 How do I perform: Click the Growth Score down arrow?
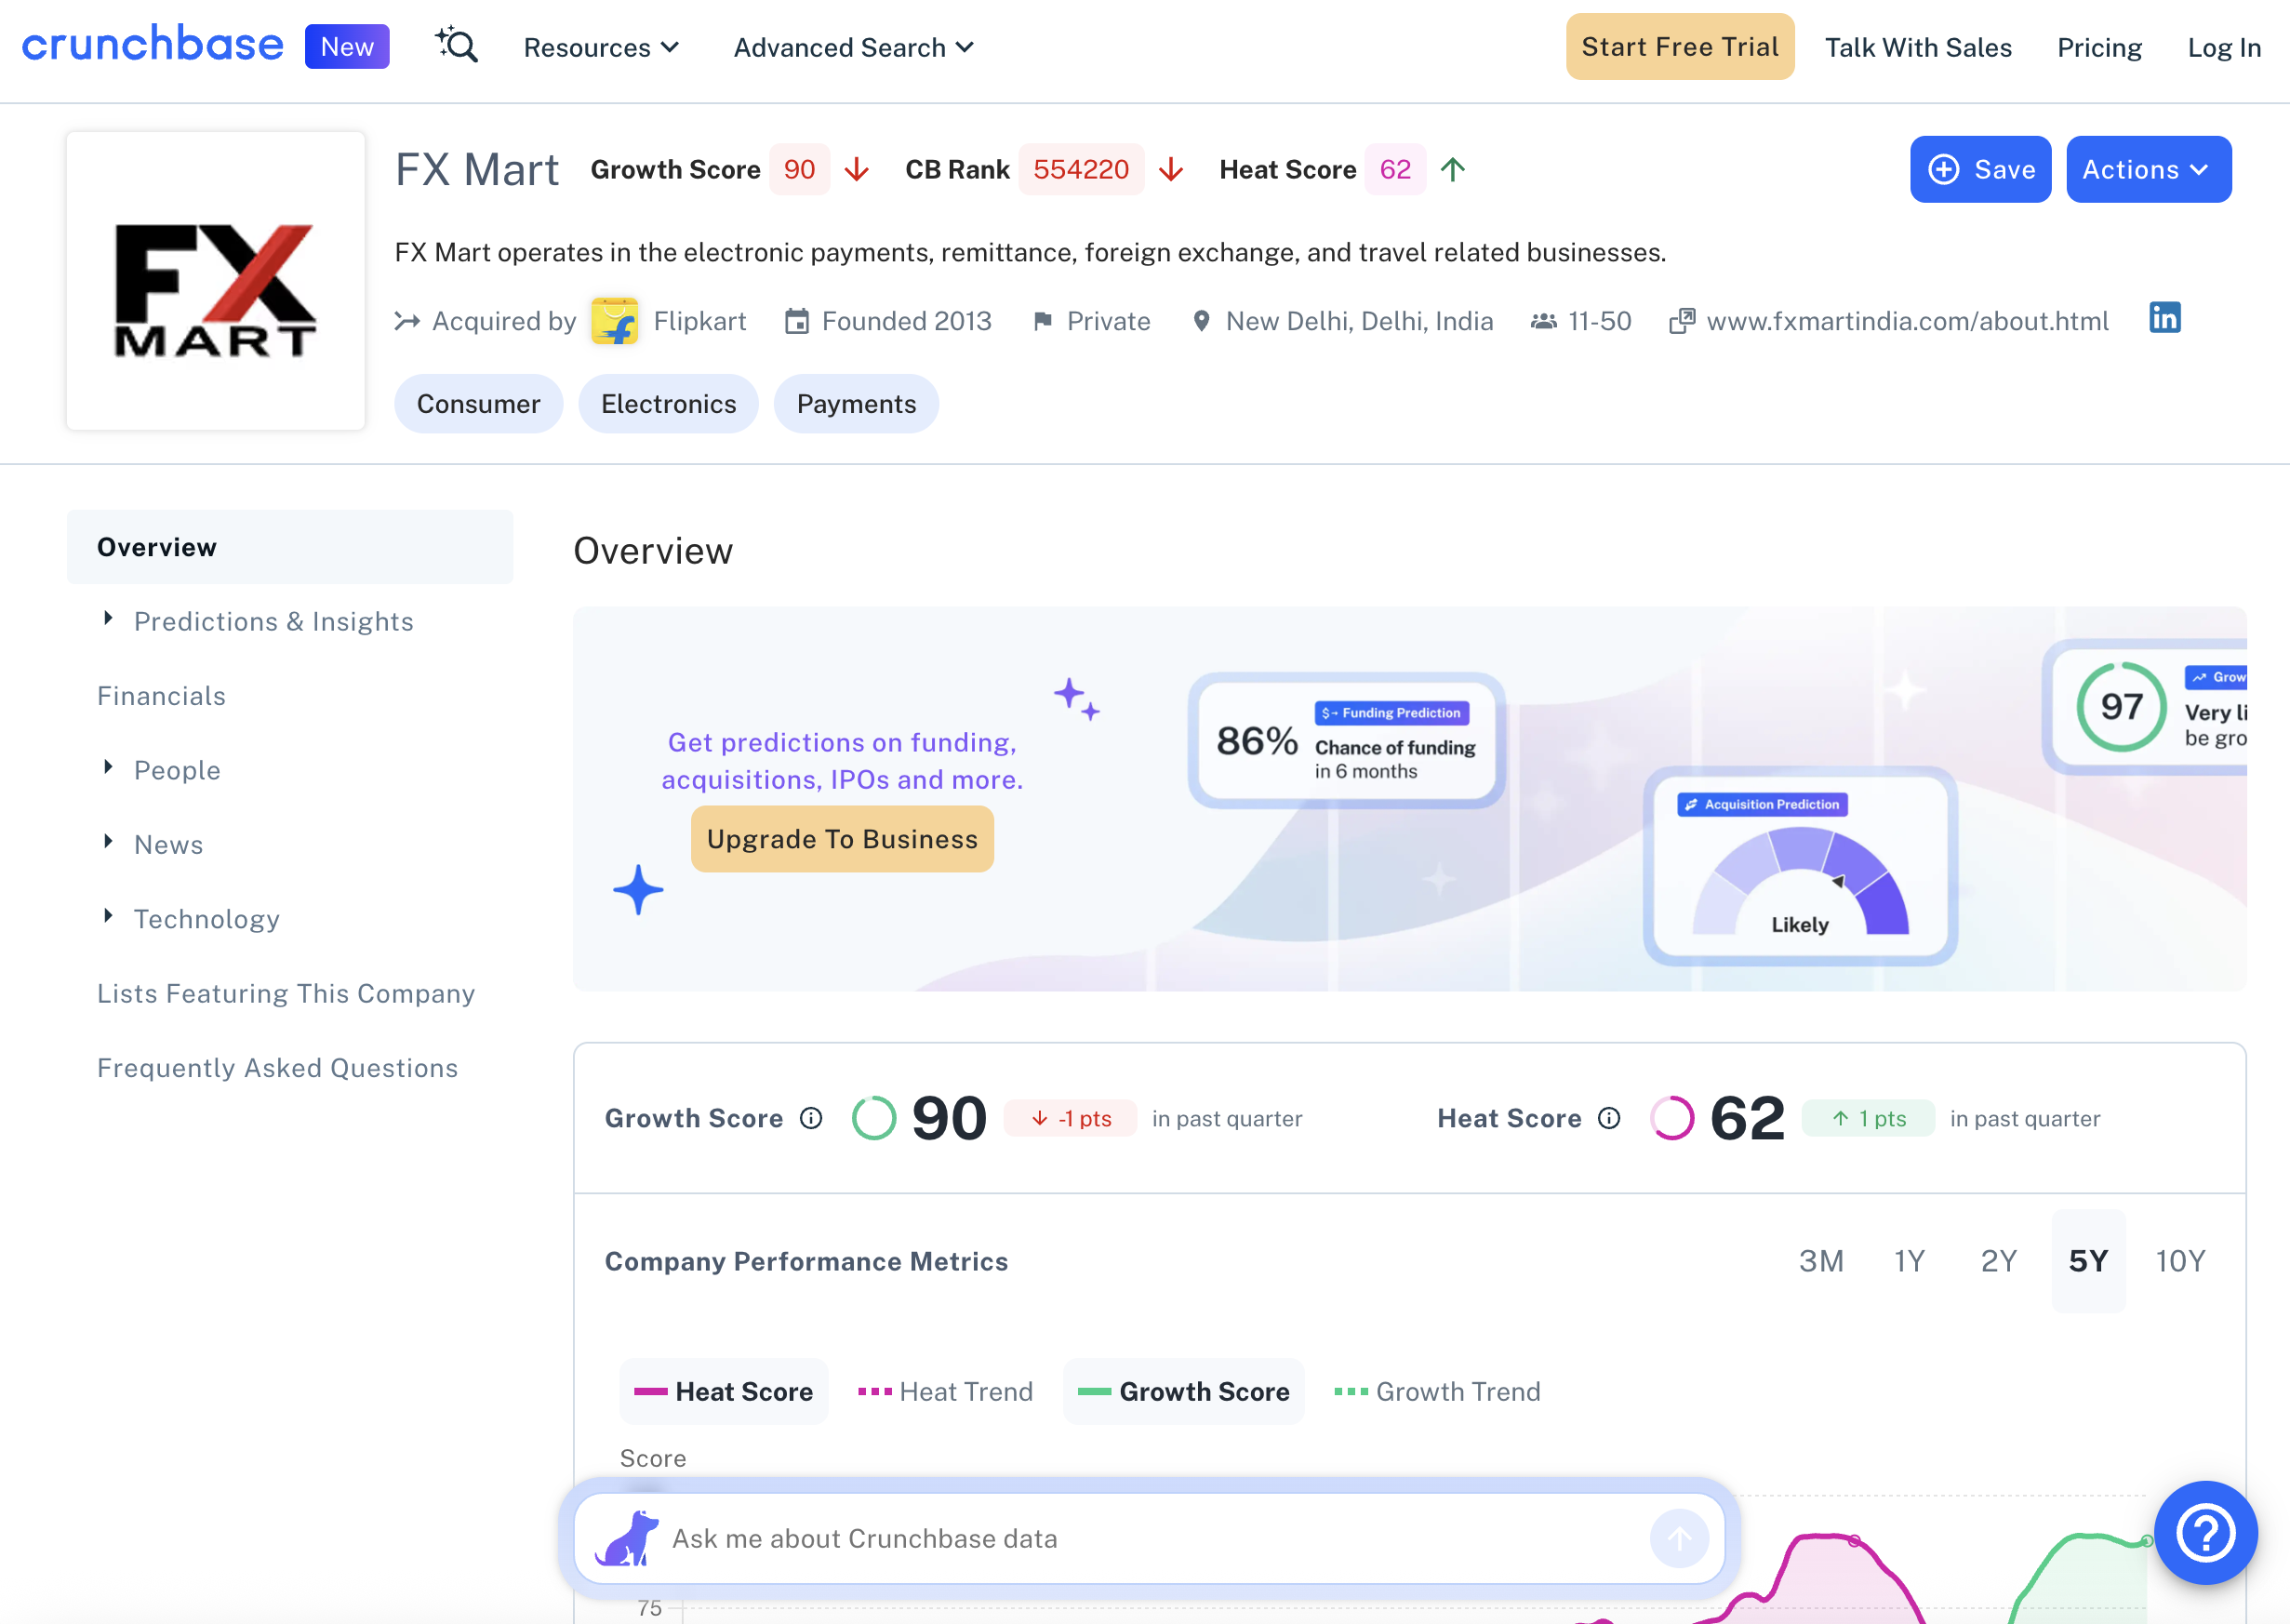coord(856,169)
